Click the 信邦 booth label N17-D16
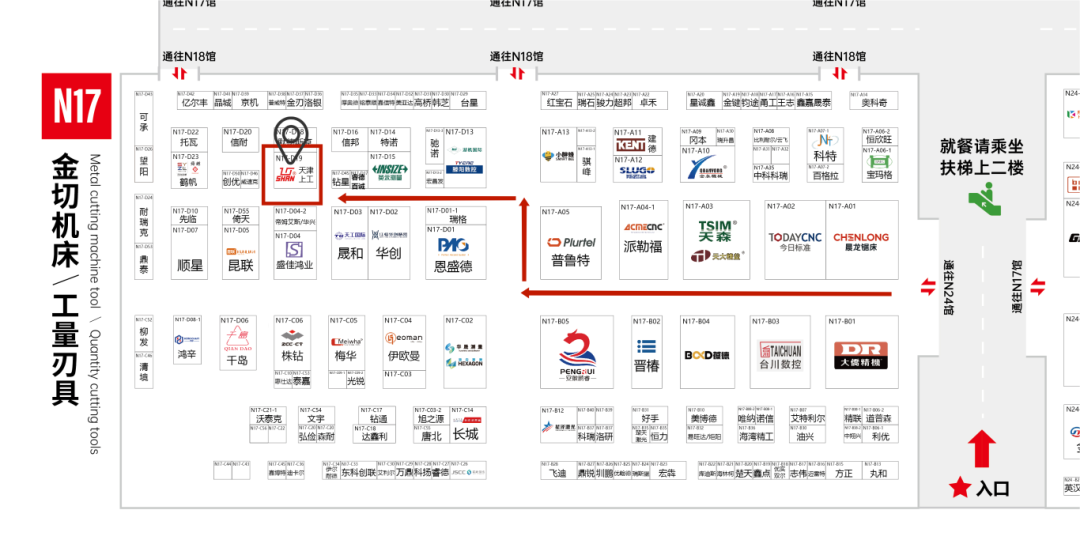Screen dimensions: 1080x559 (x=350, y=143)
